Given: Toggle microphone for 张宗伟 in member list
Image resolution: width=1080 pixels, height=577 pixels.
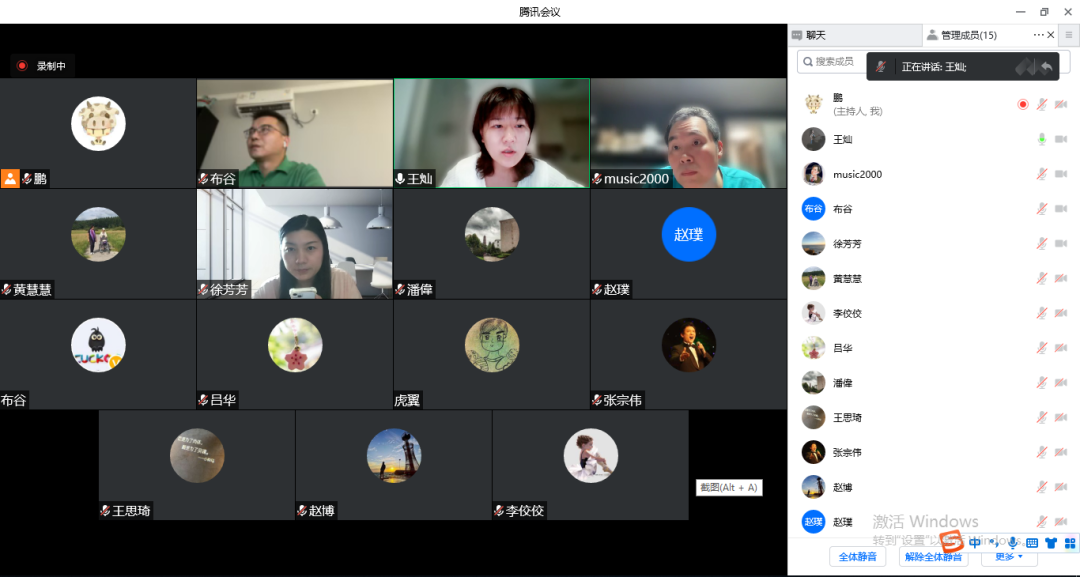Looking at the screenshot, I should (x=1041, y=452).
